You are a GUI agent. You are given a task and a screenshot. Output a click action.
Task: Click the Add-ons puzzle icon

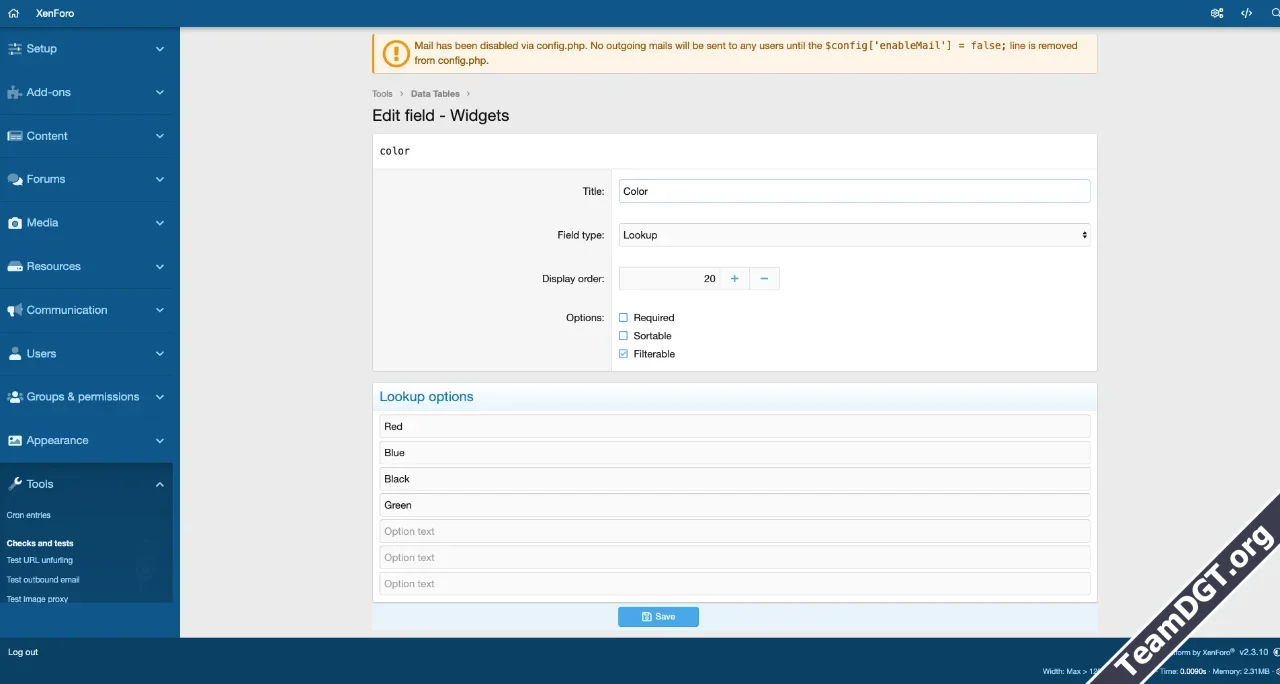[x=14, y=92]
